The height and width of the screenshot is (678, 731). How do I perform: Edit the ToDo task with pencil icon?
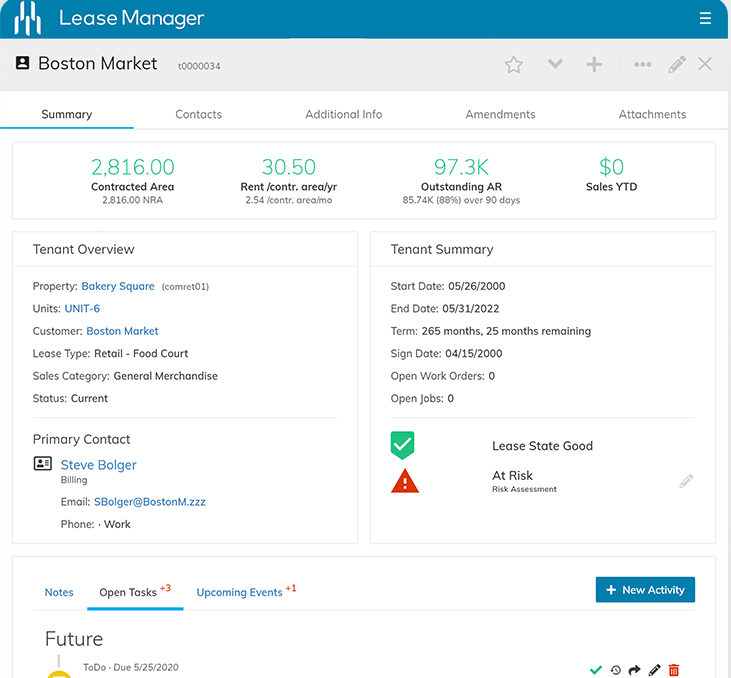click(655, 670)
